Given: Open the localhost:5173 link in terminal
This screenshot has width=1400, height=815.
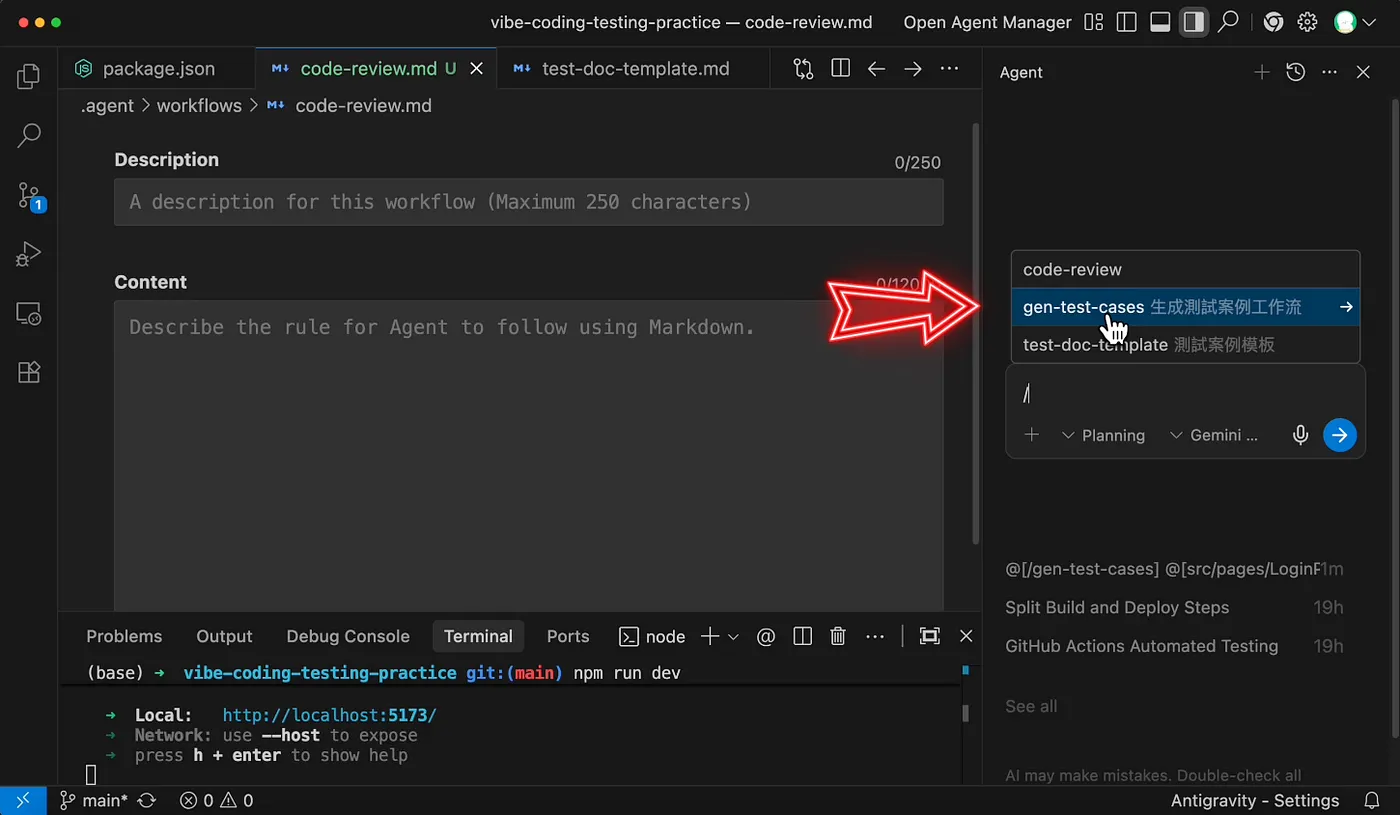Looking at the screenshot, I should coord(330,715).
